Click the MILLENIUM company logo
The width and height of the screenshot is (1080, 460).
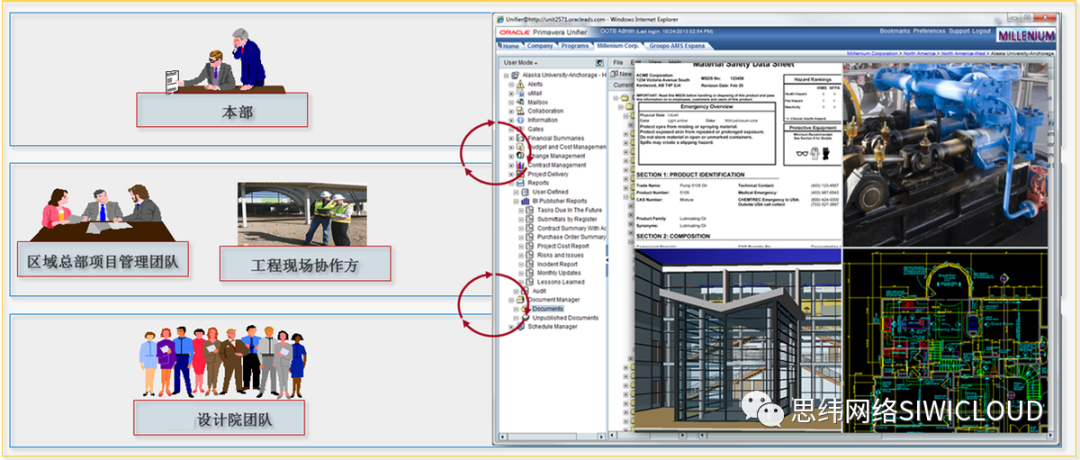pyautogui.click(x=1026, y=36)
